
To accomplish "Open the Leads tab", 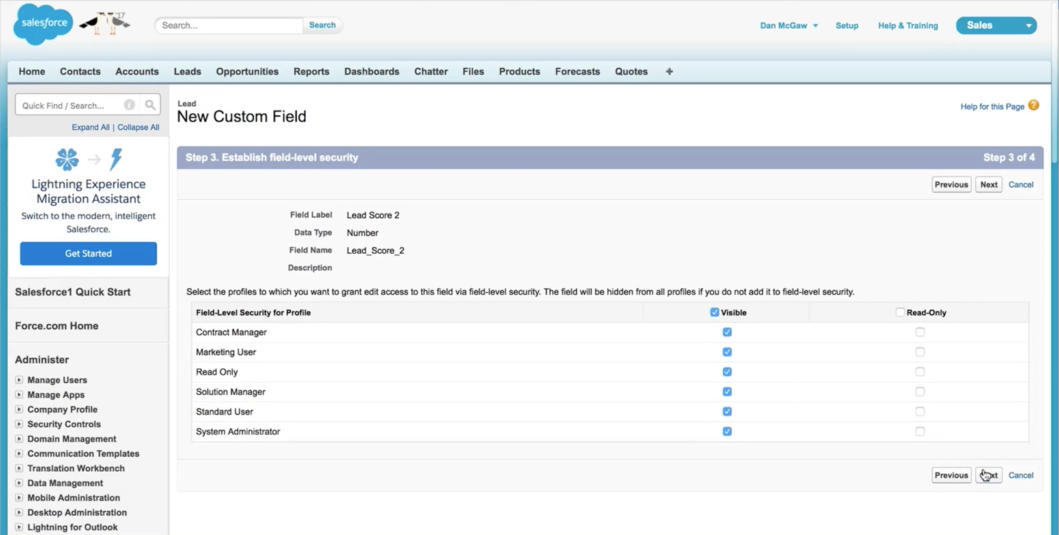I will pyautogui.click(x=187, y=71).
